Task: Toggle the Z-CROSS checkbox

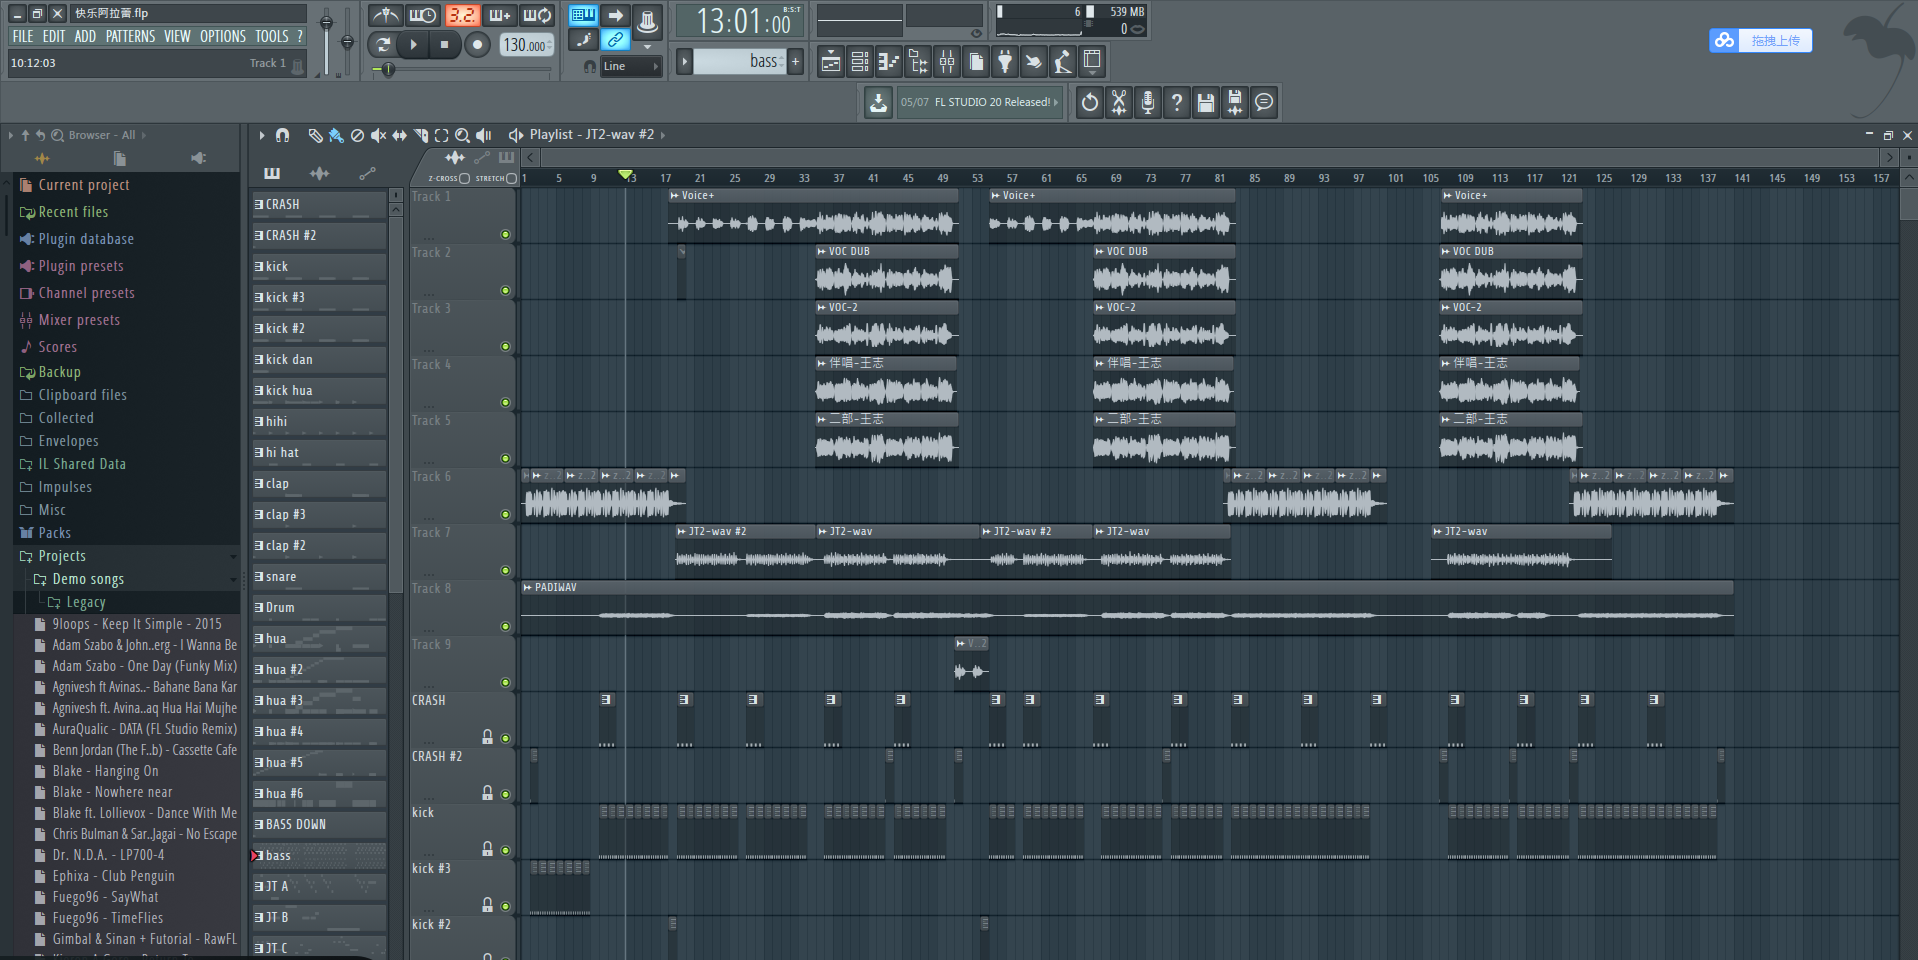Action: (x=464, y=179)
